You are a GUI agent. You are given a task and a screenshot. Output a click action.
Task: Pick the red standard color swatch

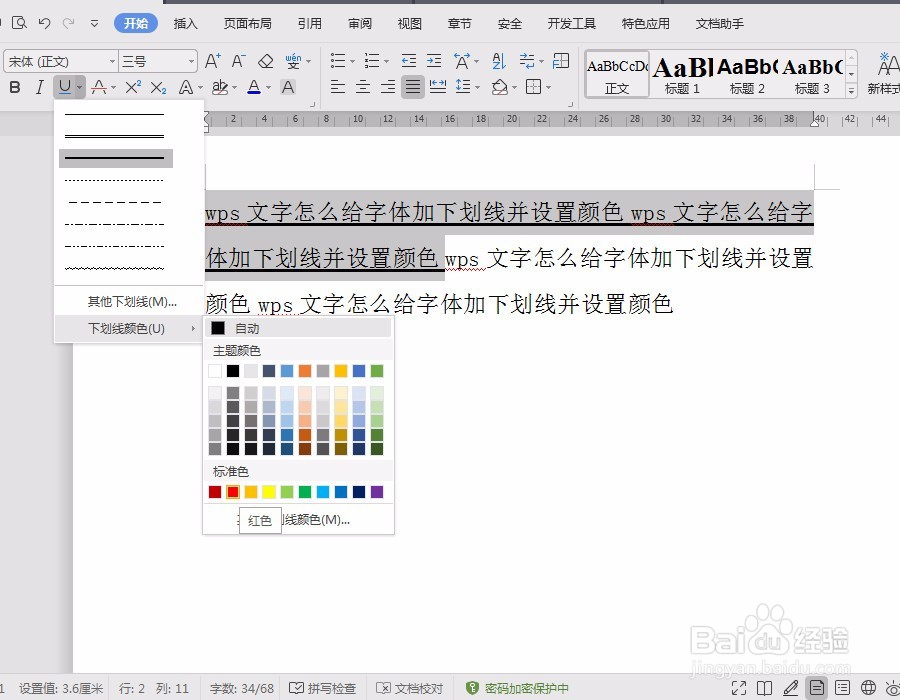coord(232,492)
